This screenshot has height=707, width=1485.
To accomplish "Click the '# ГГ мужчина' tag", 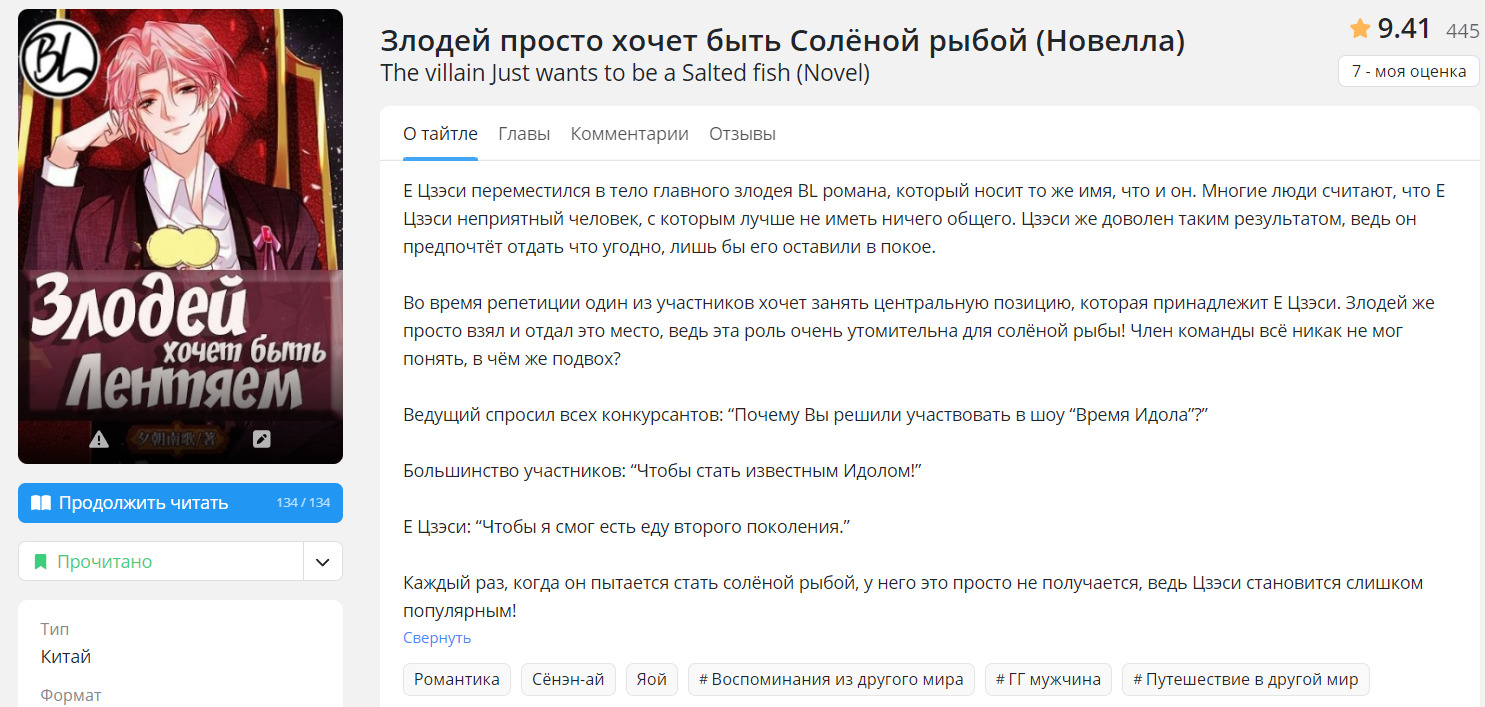I will tap(1048, 680).
